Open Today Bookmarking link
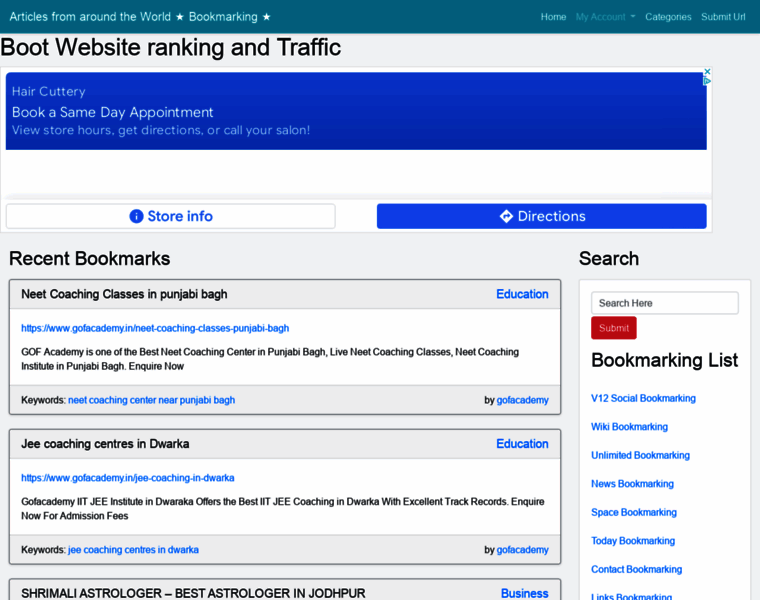 (x=633, y=541)
